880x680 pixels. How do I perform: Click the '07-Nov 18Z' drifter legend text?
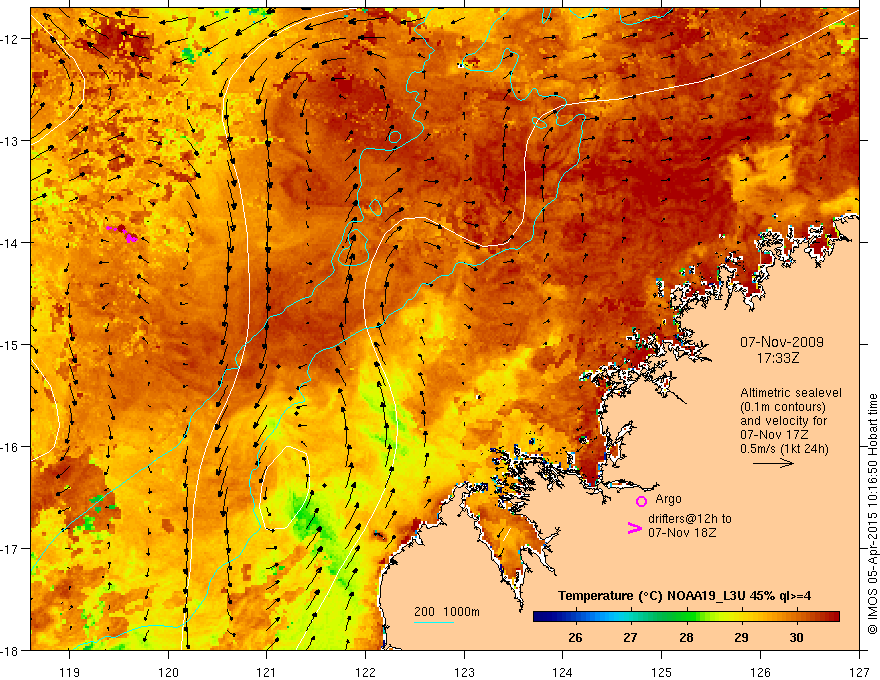coord(682,533)
